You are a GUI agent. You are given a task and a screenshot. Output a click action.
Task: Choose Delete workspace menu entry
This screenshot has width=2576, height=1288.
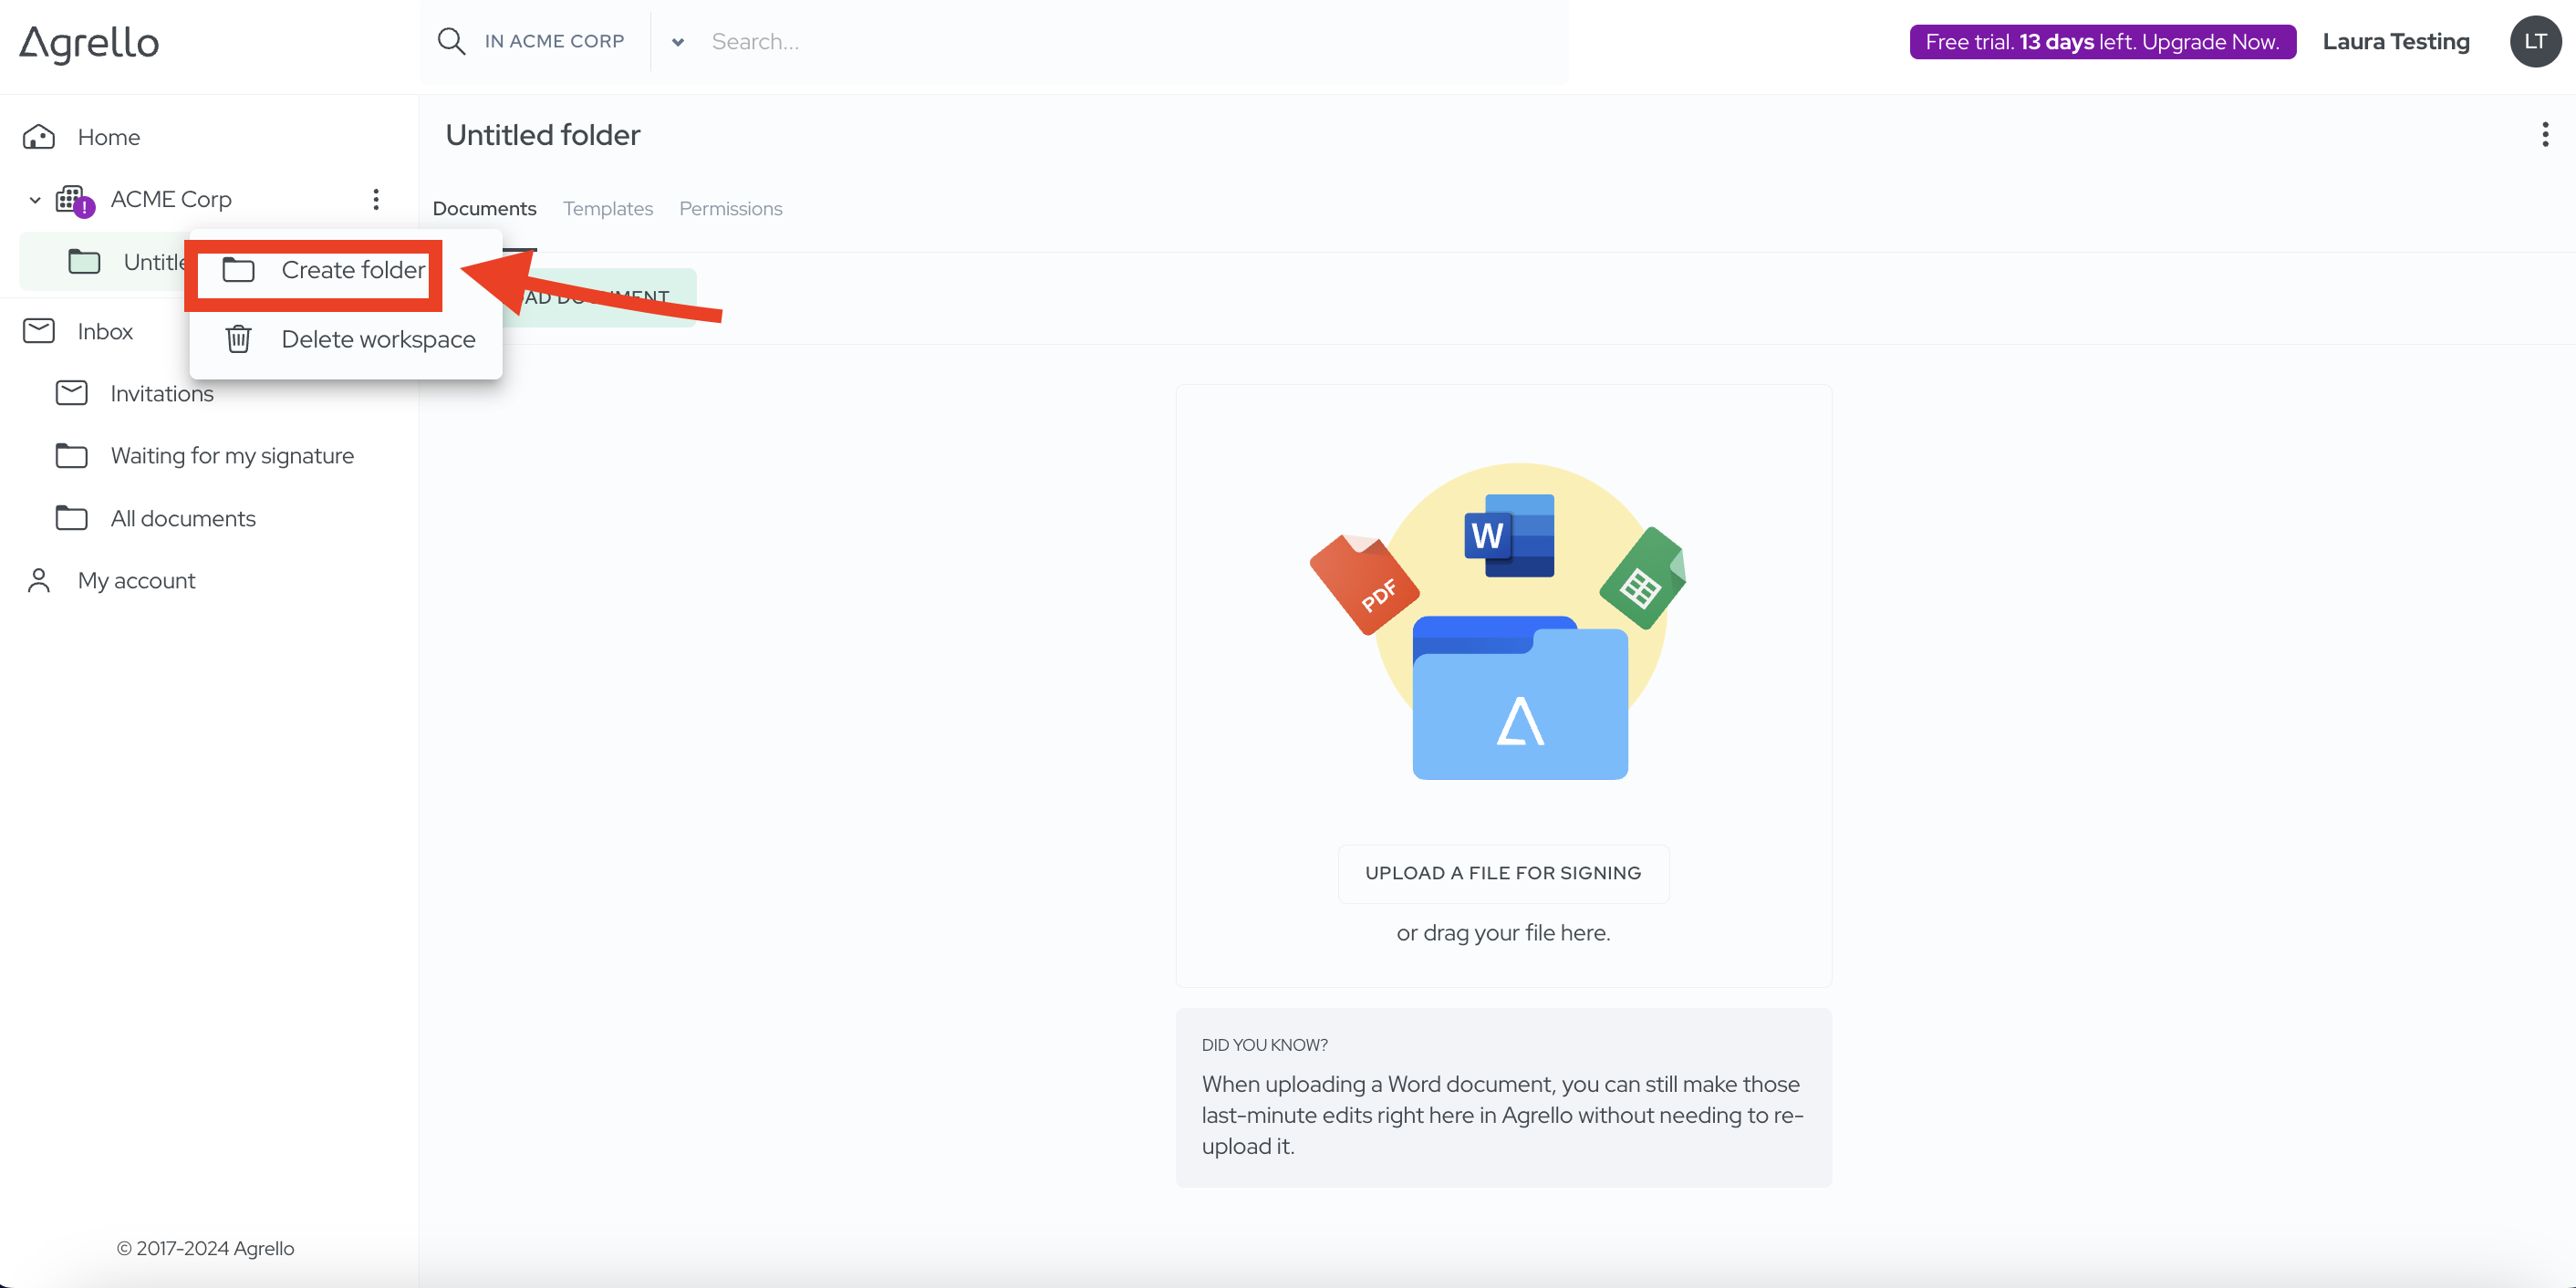pyautogui.click(x=377, y=339)
